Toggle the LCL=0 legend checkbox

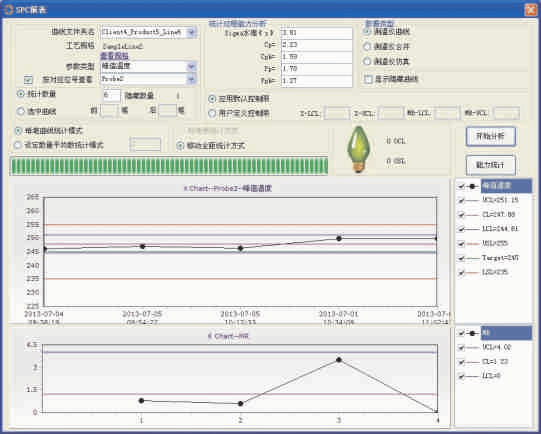[x=461, y=376]
